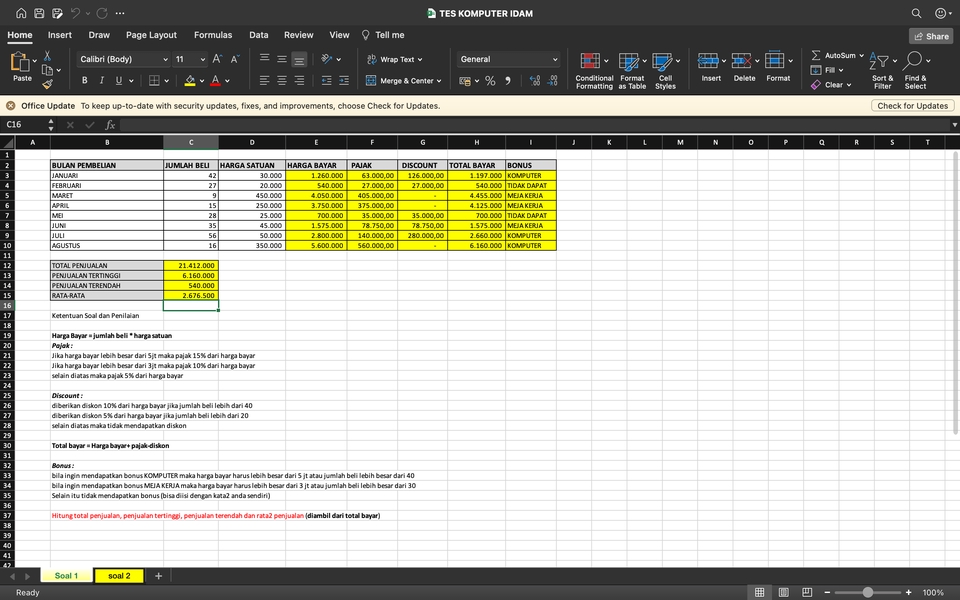Apply italic formatting
Viewport: 960px width, 600px height.
click(x=101, y=80)
